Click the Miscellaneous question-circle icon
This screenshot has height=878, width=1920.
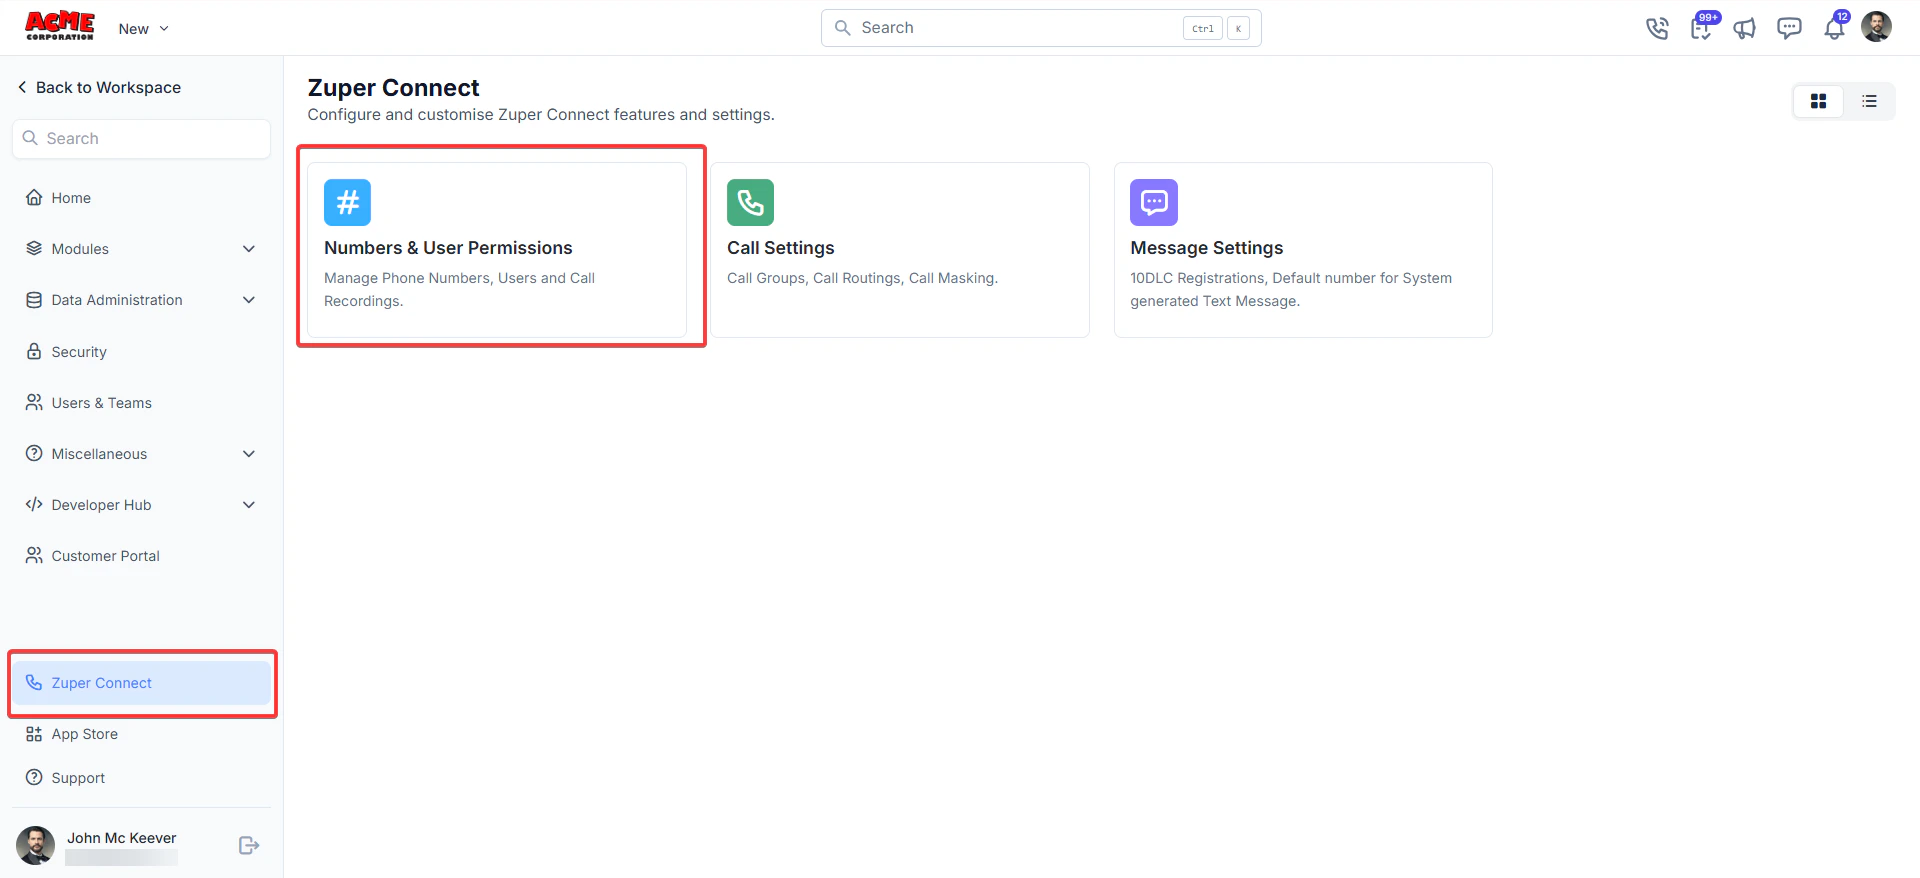[x=34, y=453]
